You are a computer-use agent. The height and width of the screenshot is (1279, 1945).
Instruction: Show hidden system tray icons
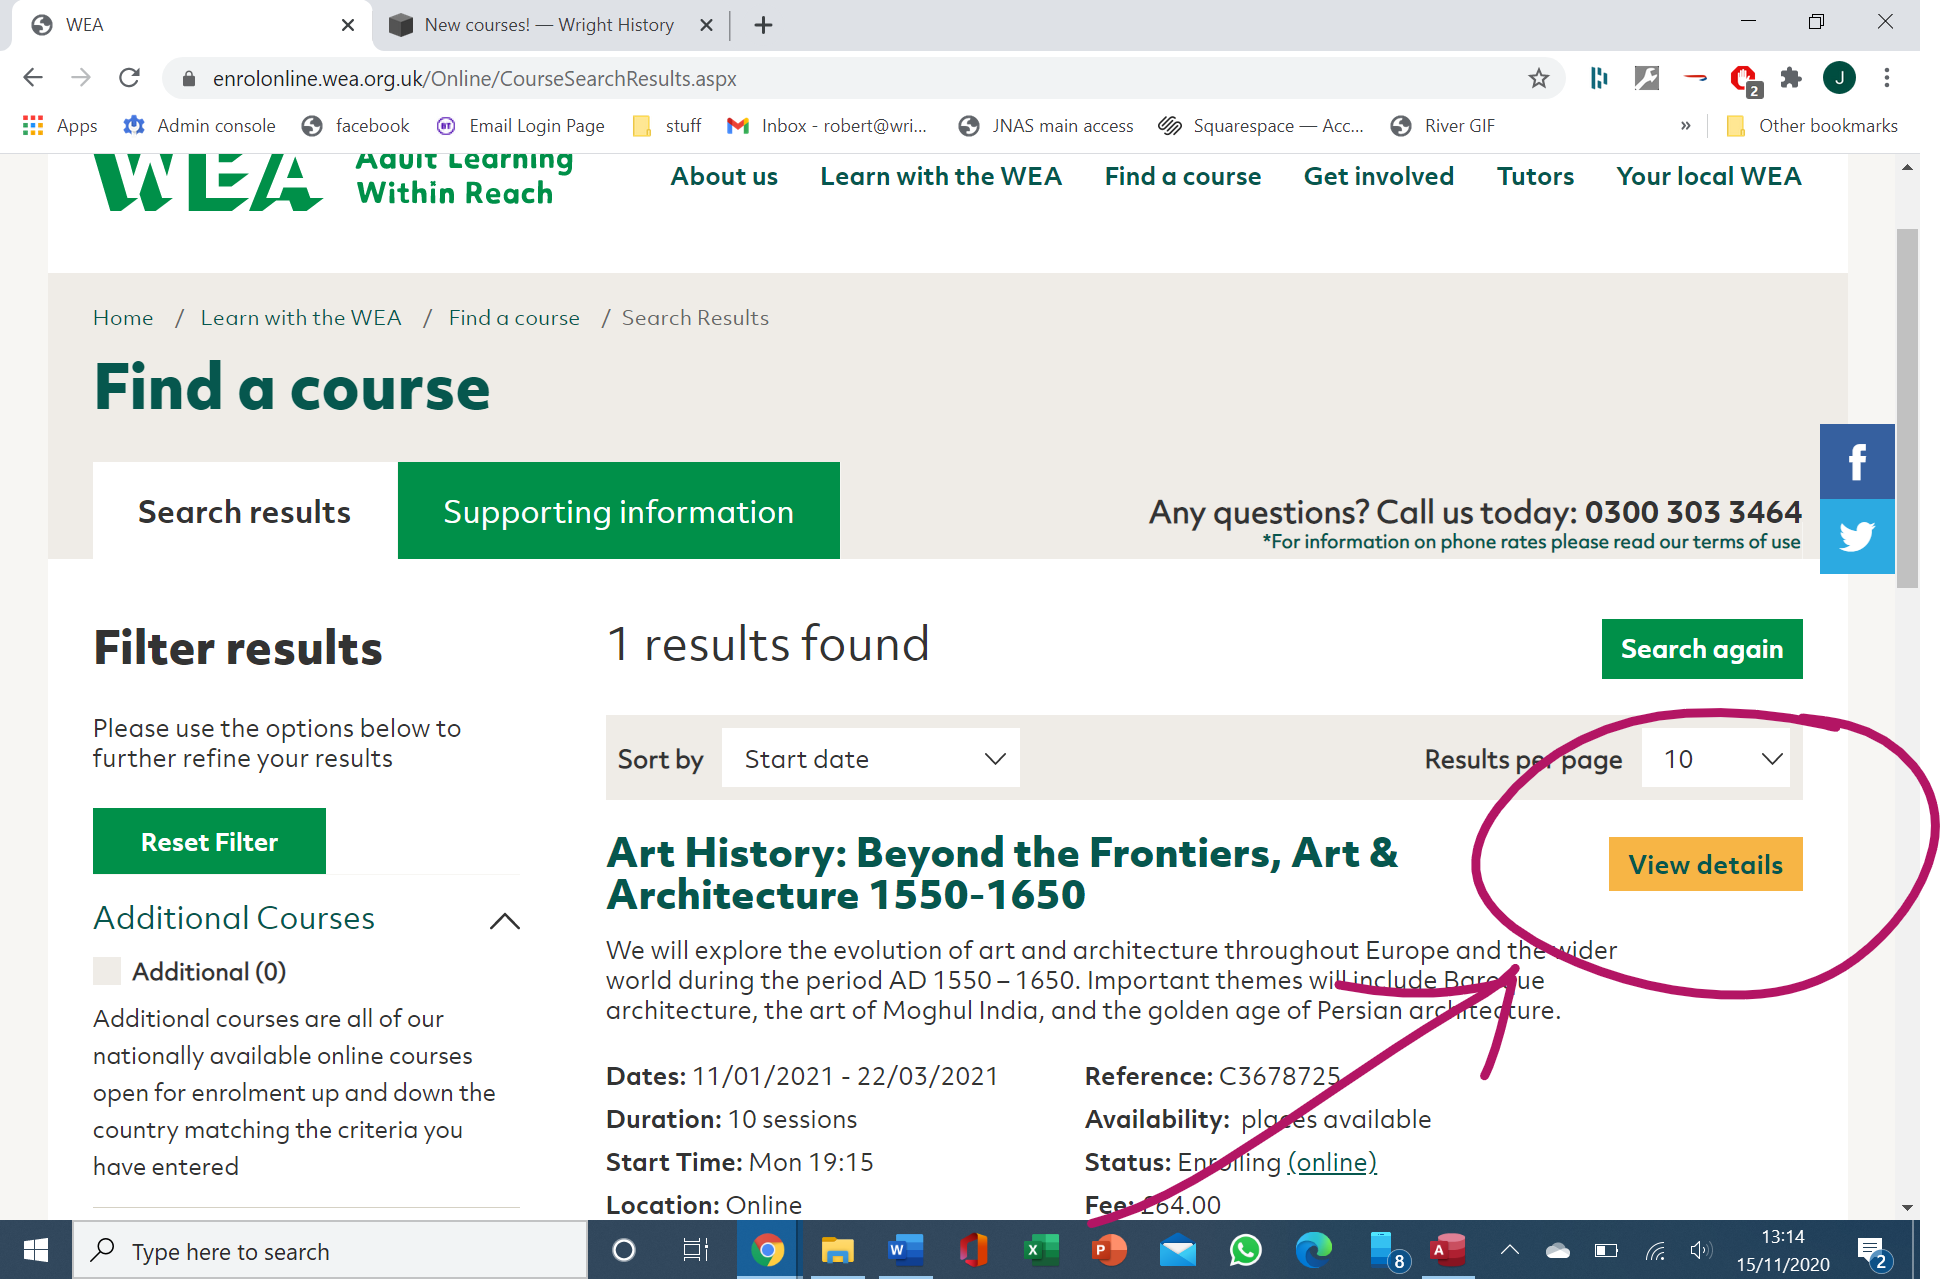1510,1250
